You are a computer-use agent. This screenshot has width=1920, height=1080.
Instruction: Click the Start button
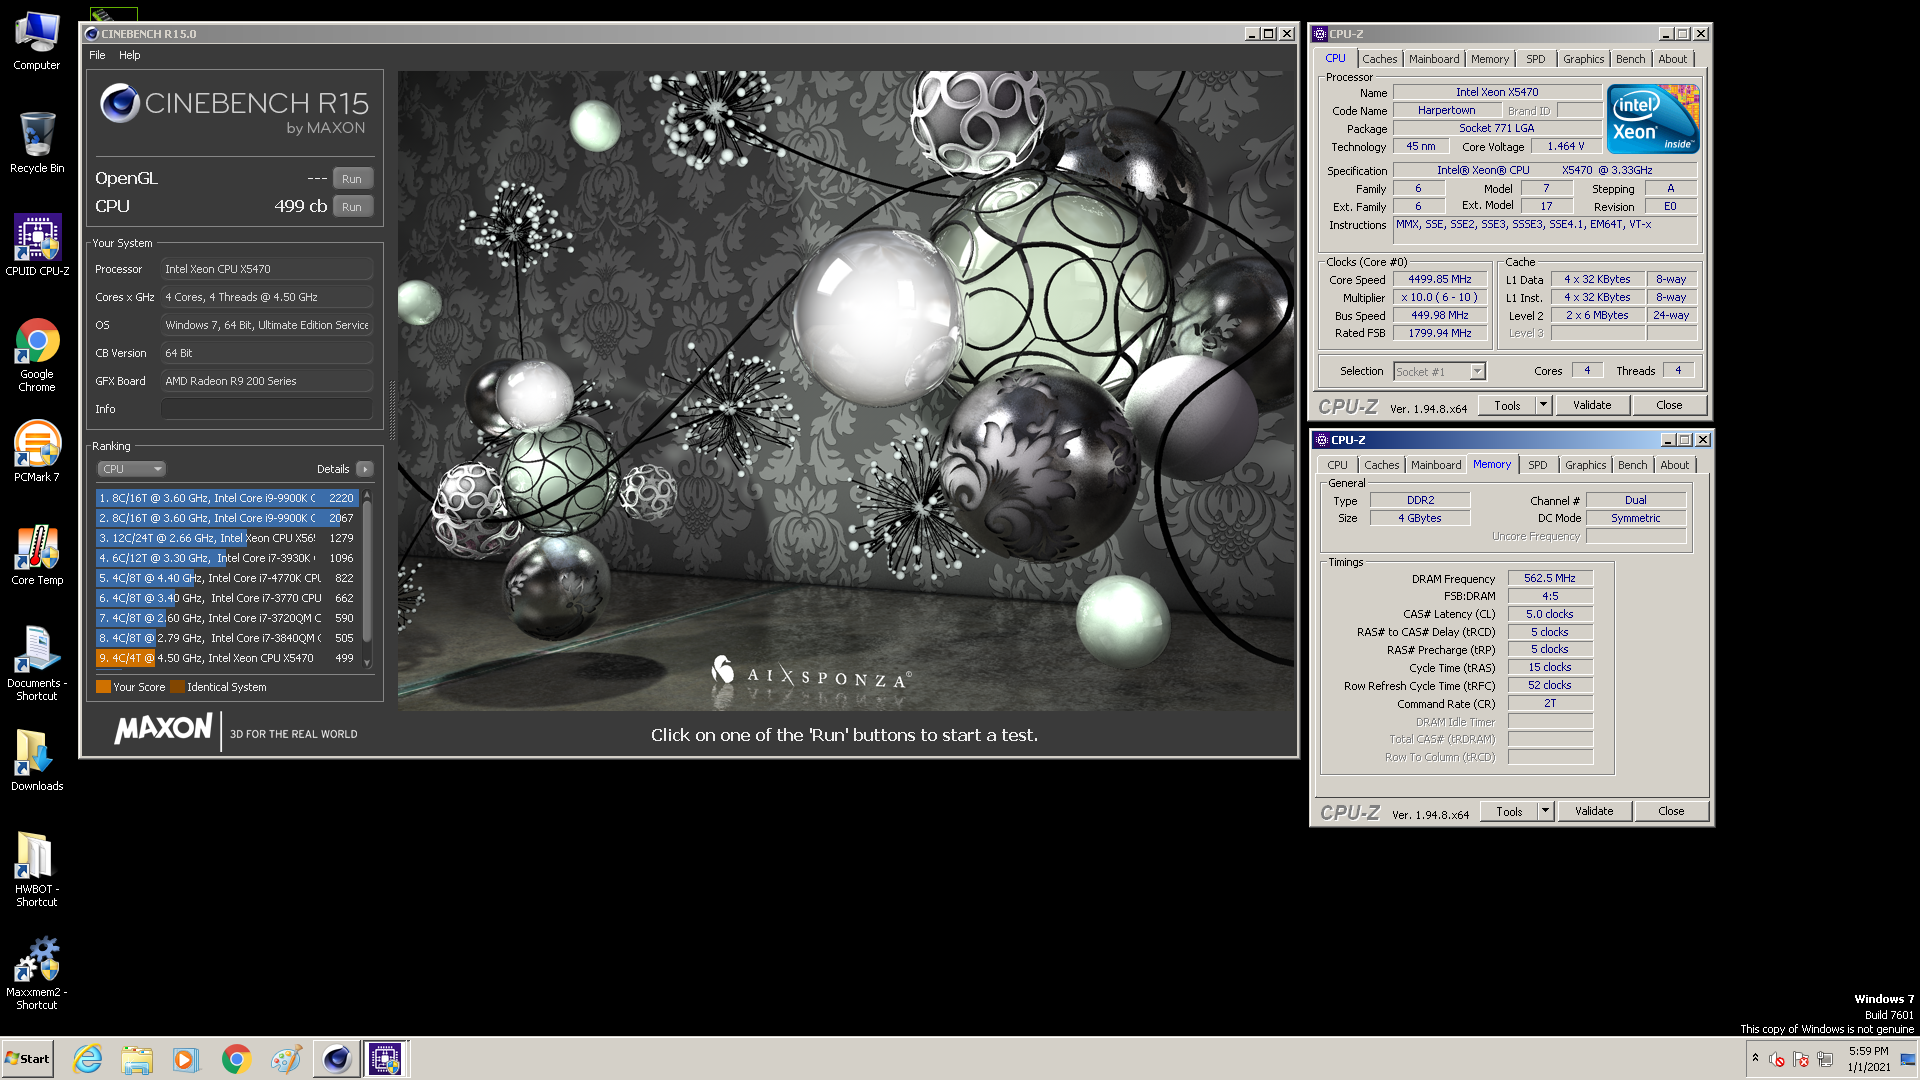click(x=27, y=1059)
